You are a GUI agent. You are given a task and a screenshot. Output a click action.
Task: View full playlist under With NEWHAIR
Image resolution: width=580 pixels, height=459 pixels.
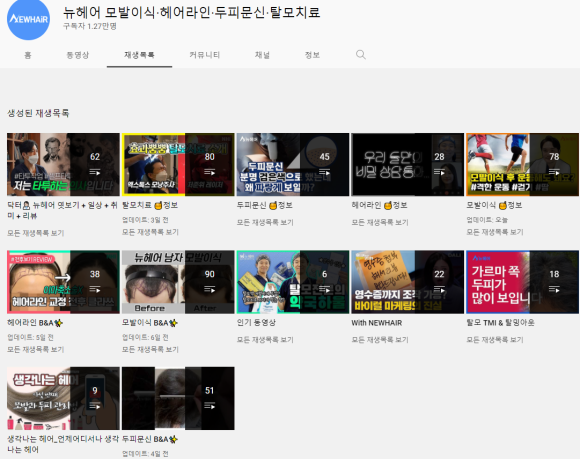(x=380, y=340)
